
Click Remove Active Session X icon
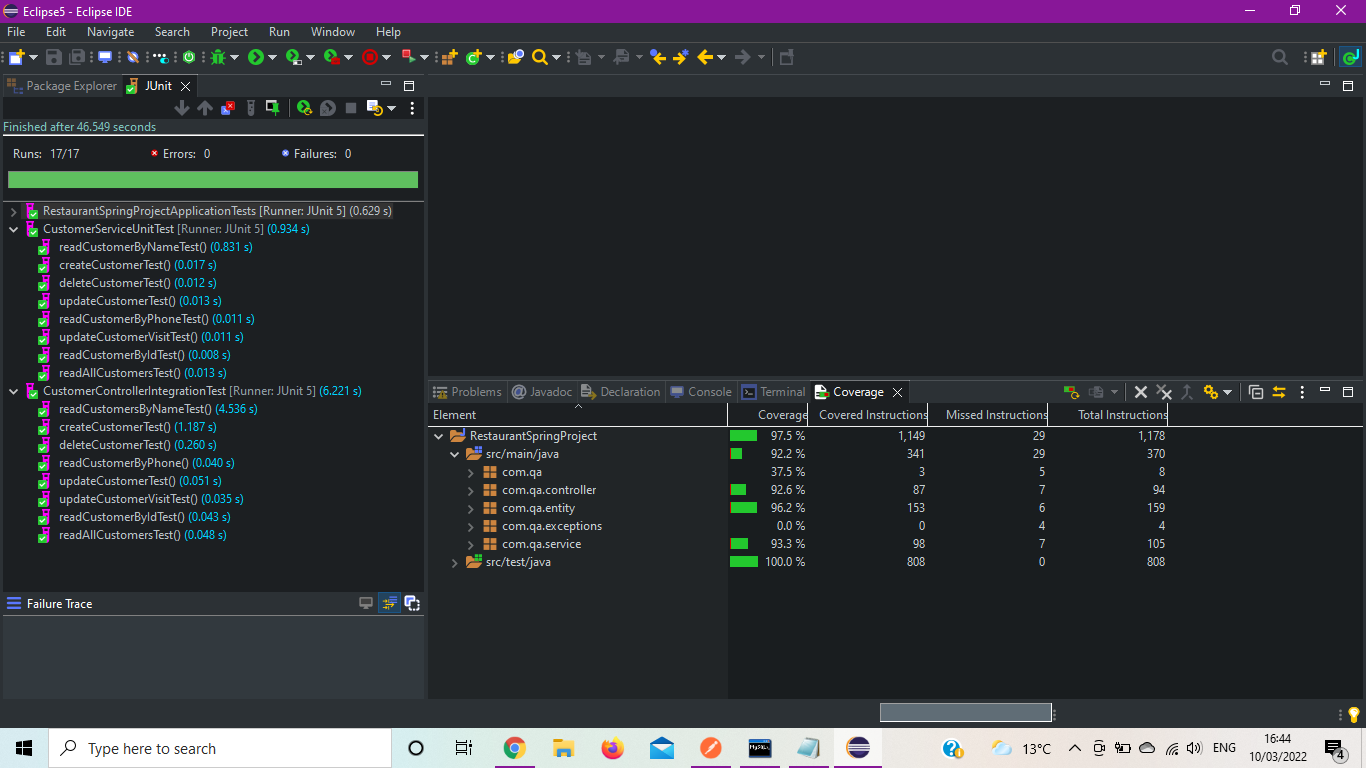click(1140, 392)
